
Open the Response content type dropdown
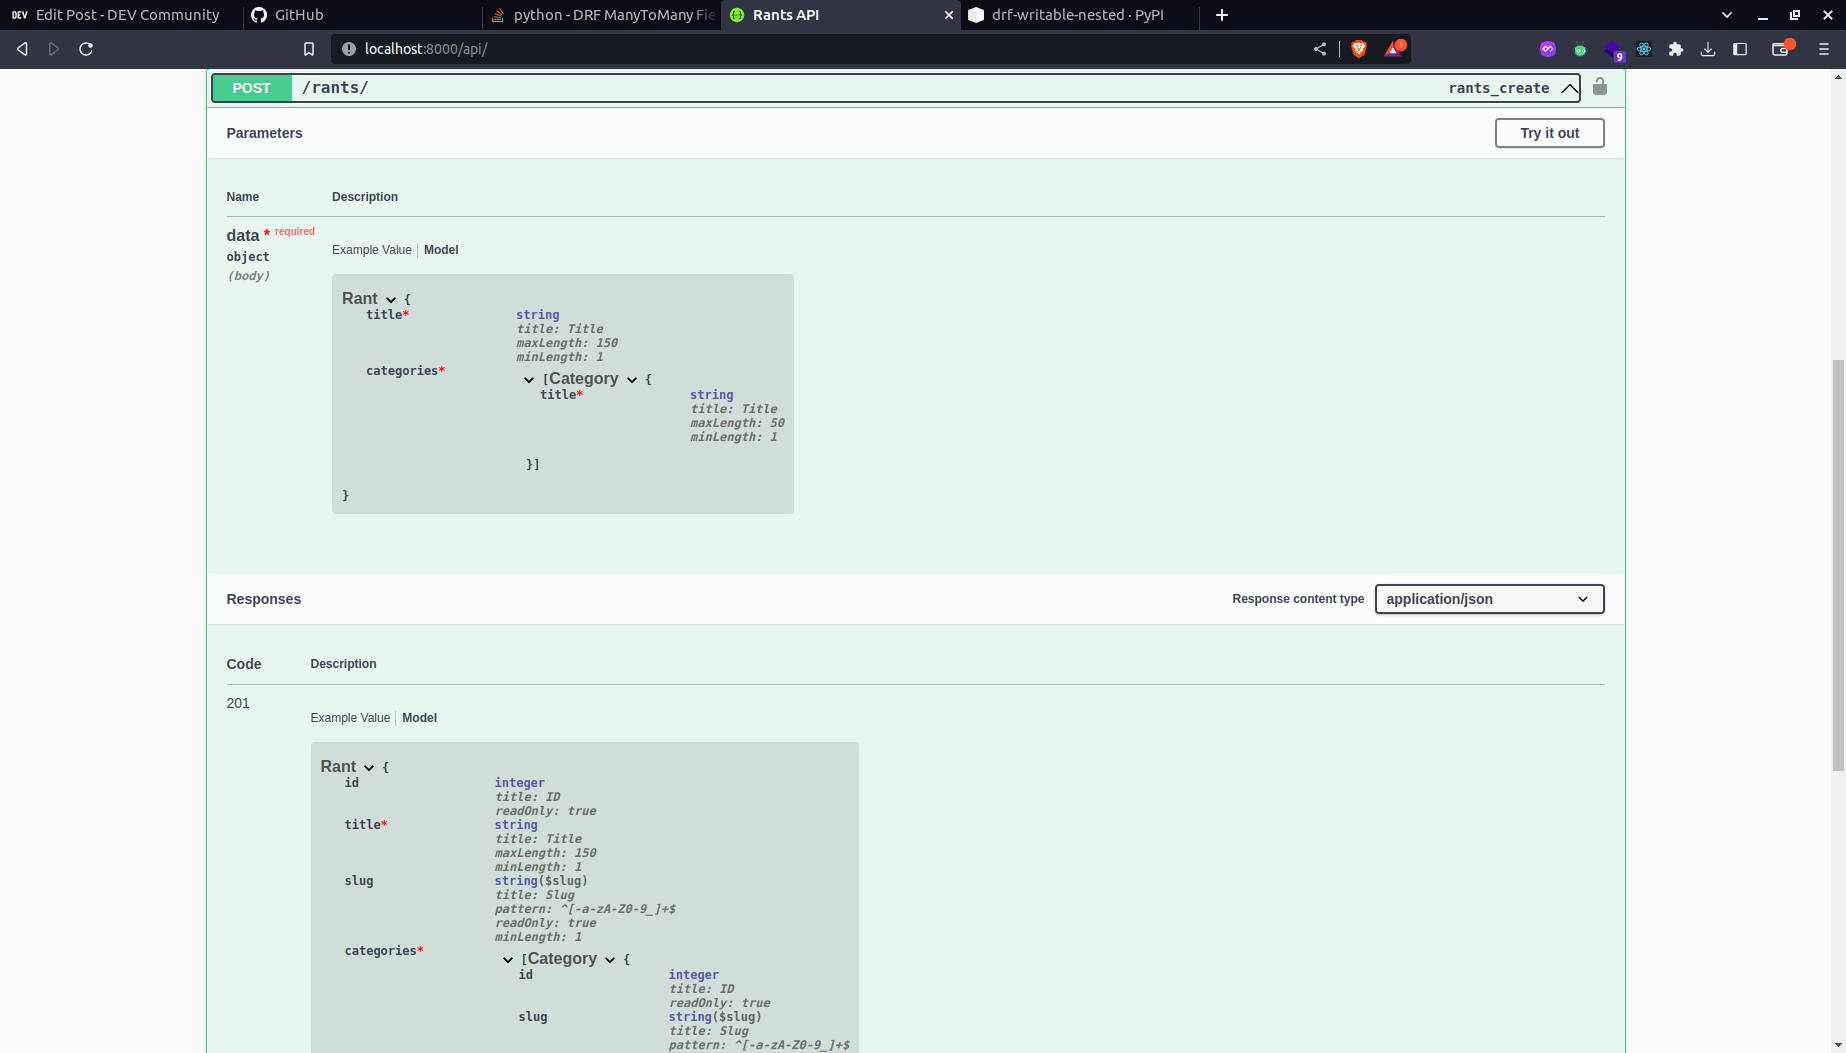(1489, 599)
